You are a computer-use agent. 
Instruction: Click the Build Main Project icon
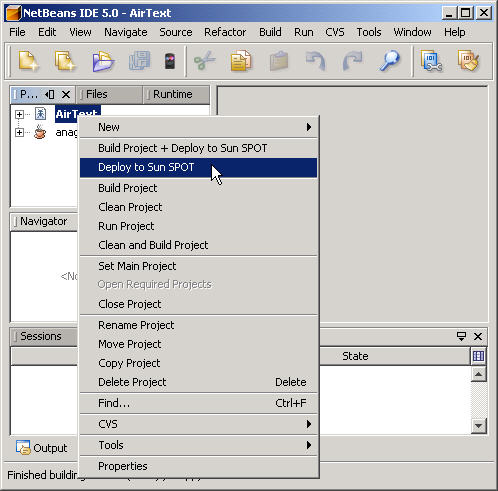431,61
